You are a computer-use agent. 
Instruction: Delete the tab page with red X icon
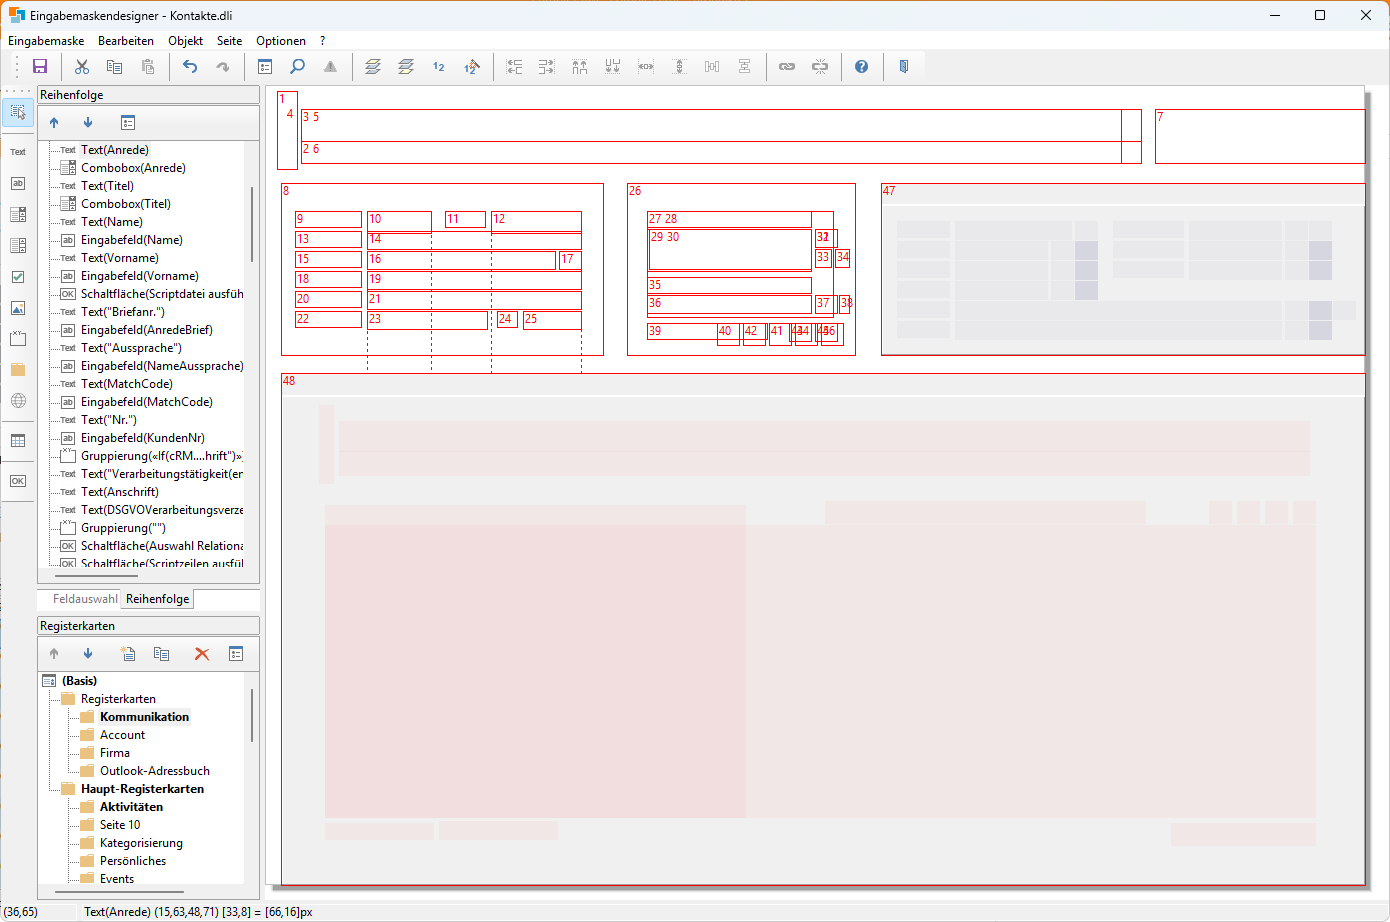(201, 654)
